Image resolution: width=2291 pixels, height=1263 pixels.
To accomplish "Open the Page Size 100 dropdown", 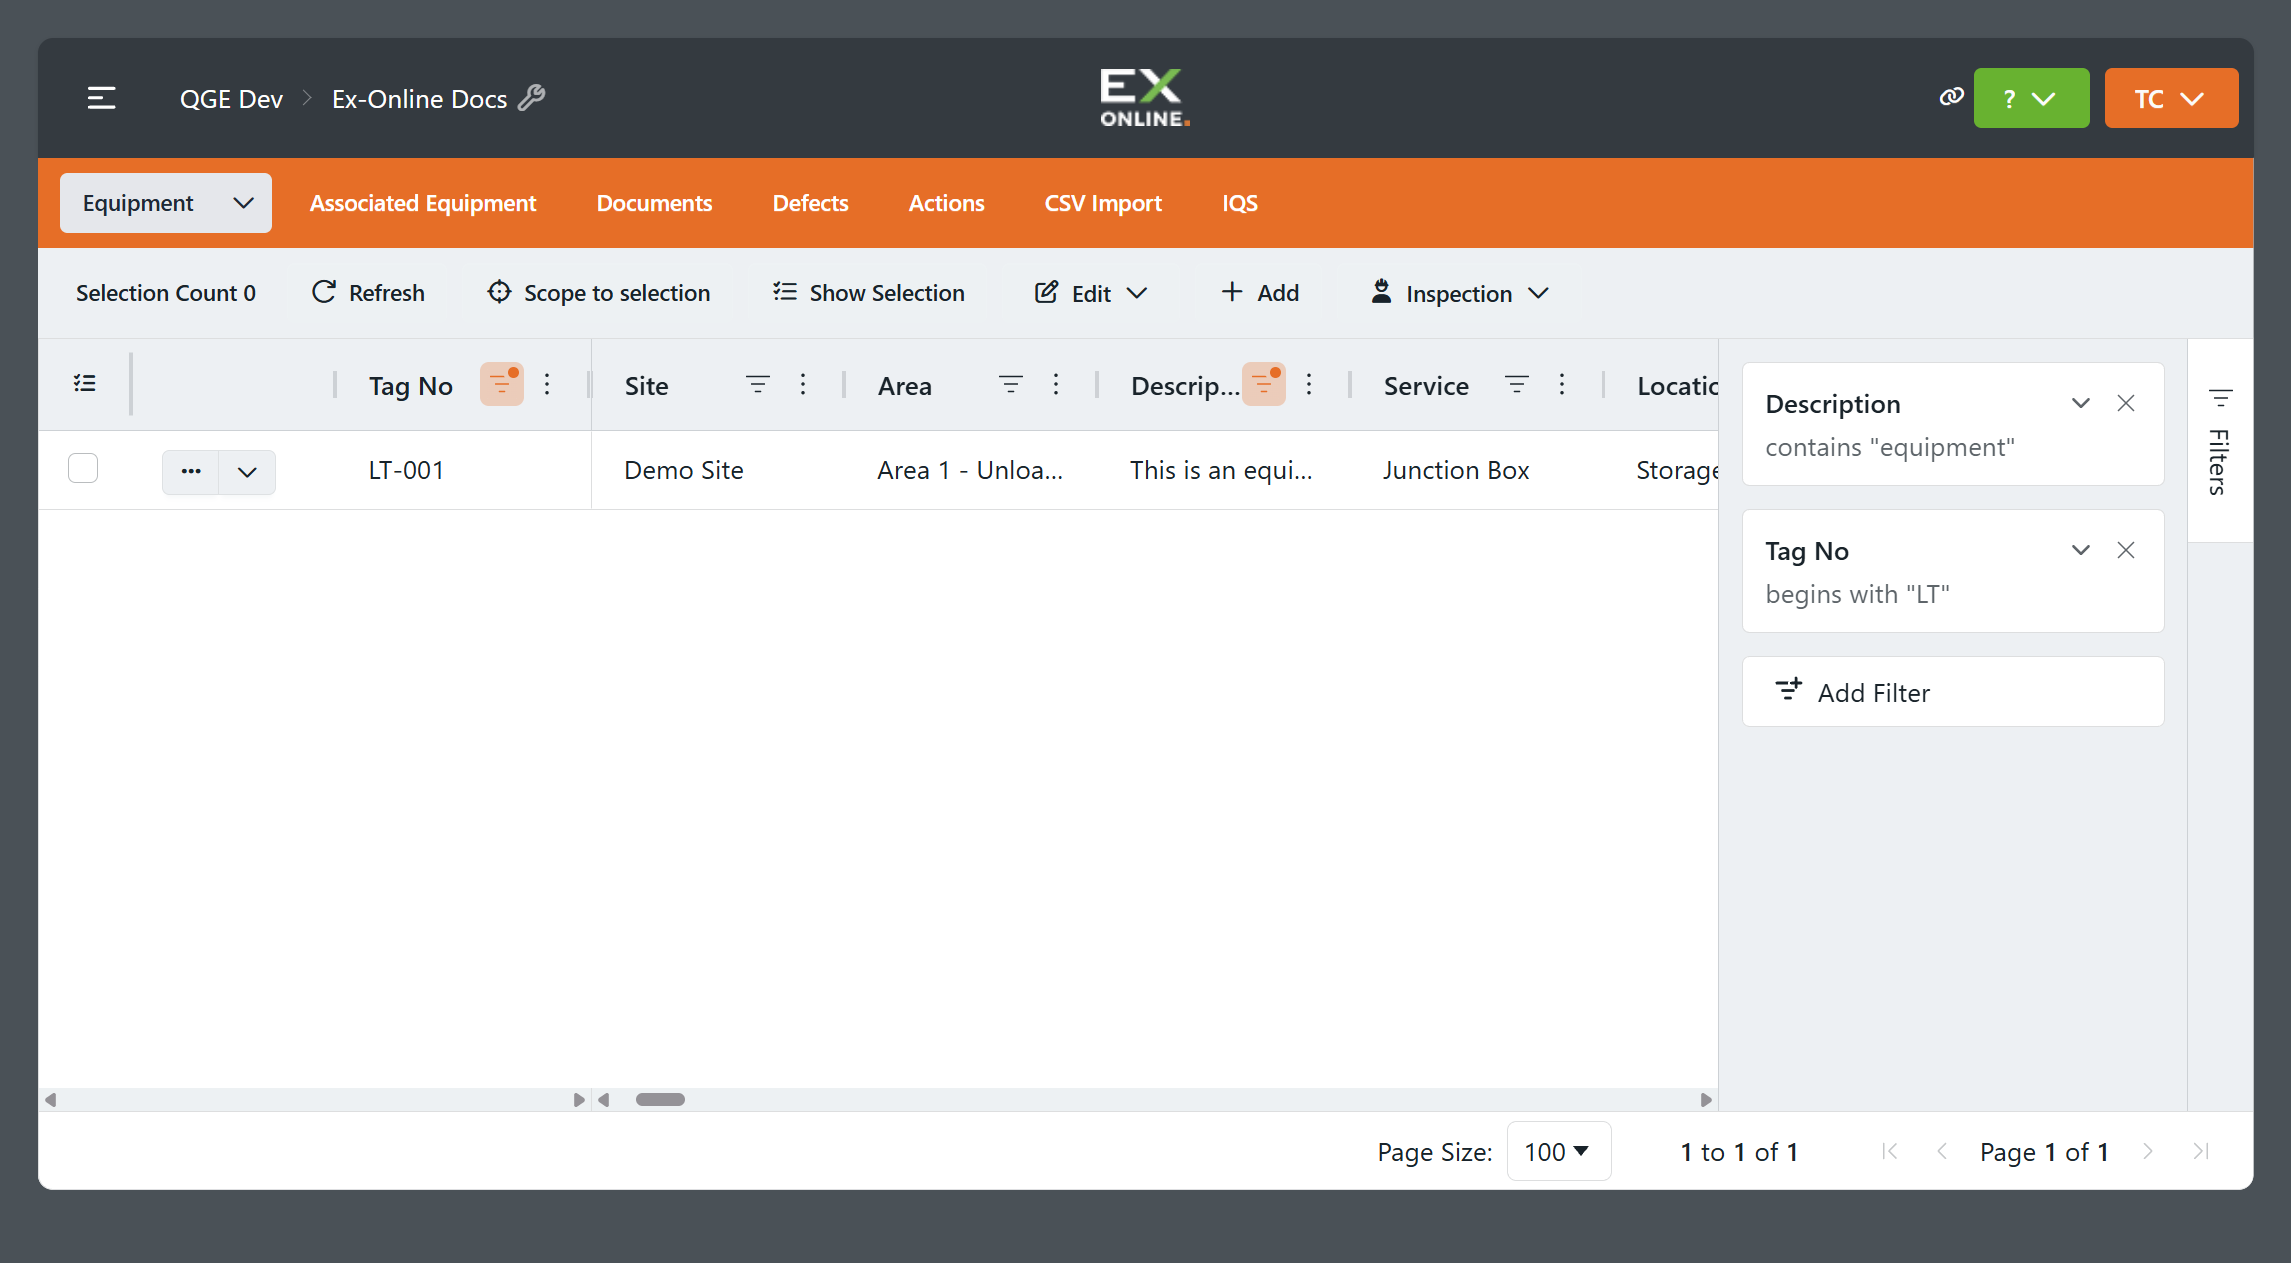I will (x=1558, y=1151).
